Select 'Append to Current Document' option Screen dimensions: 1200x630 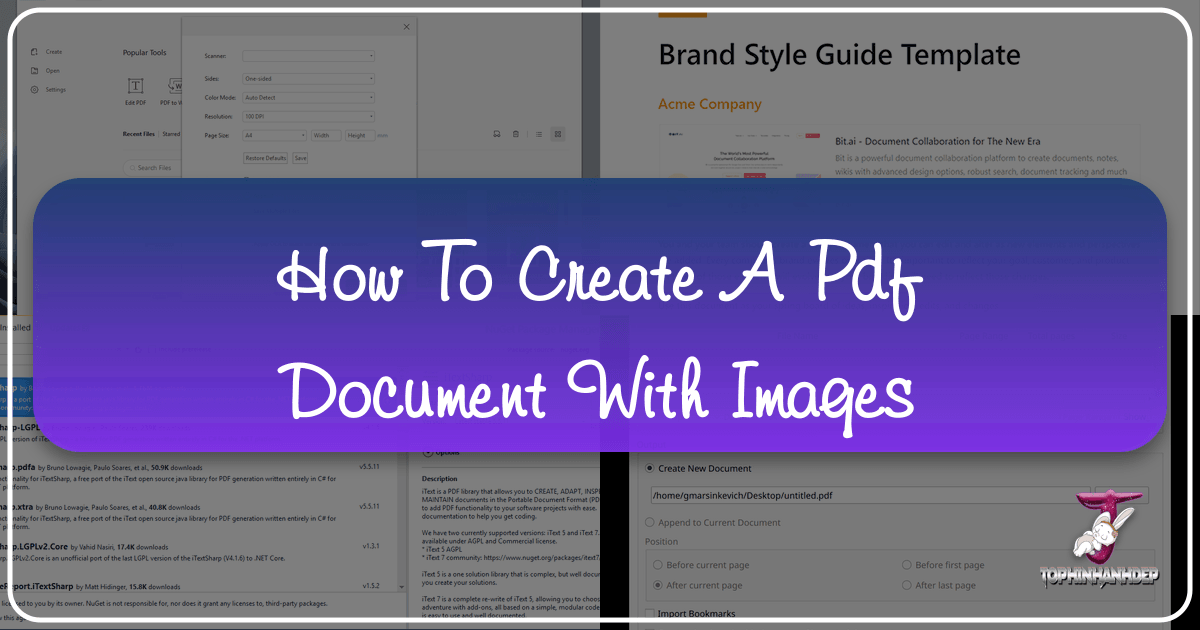[650, 522]
